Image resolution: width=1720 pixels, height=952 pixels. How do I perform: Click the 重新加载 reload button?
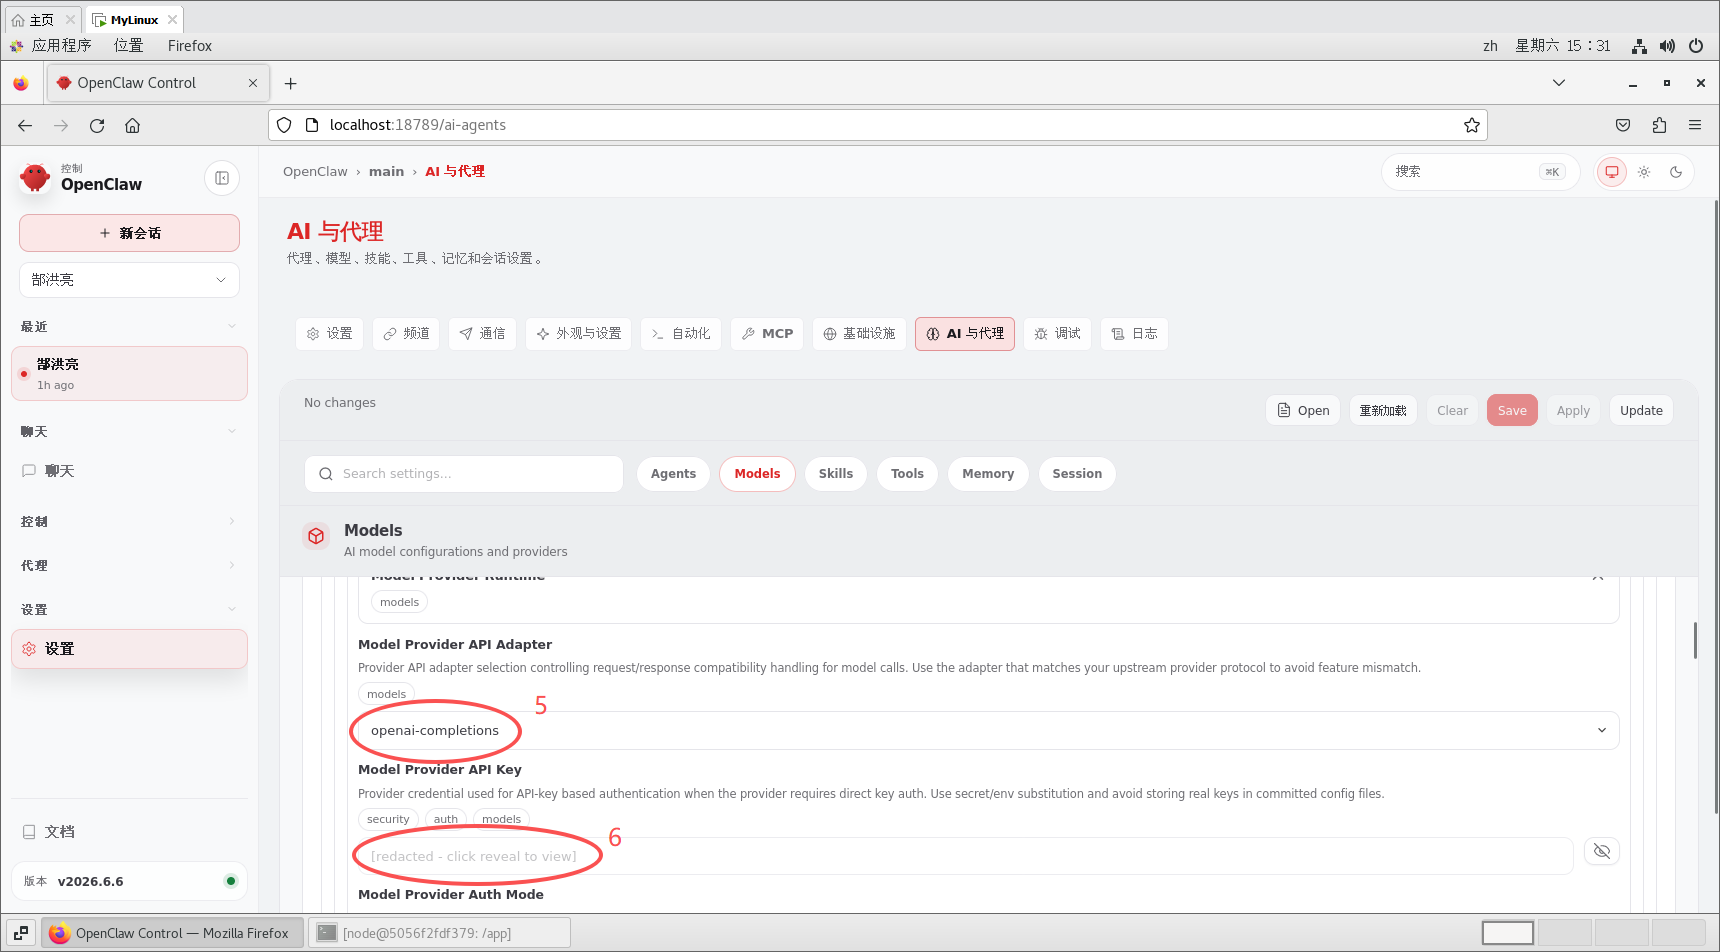point(1383,411)
